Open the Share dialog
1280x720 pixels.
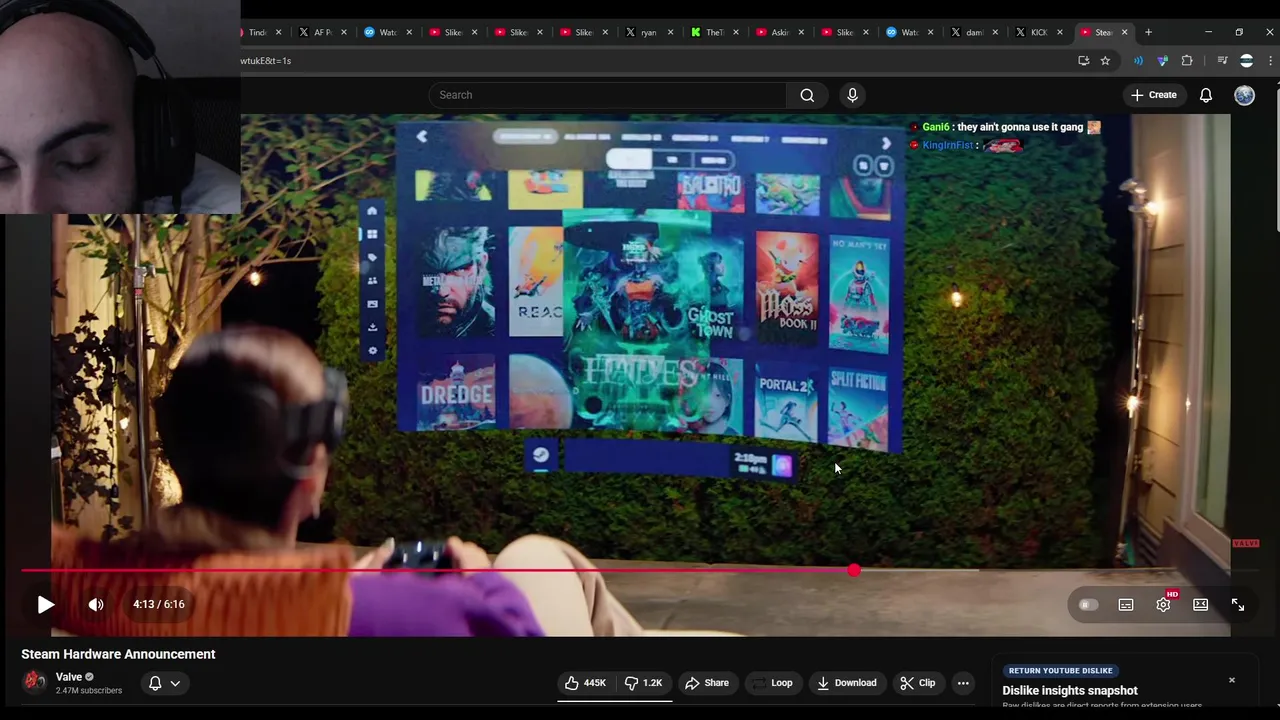click(707, 683)
